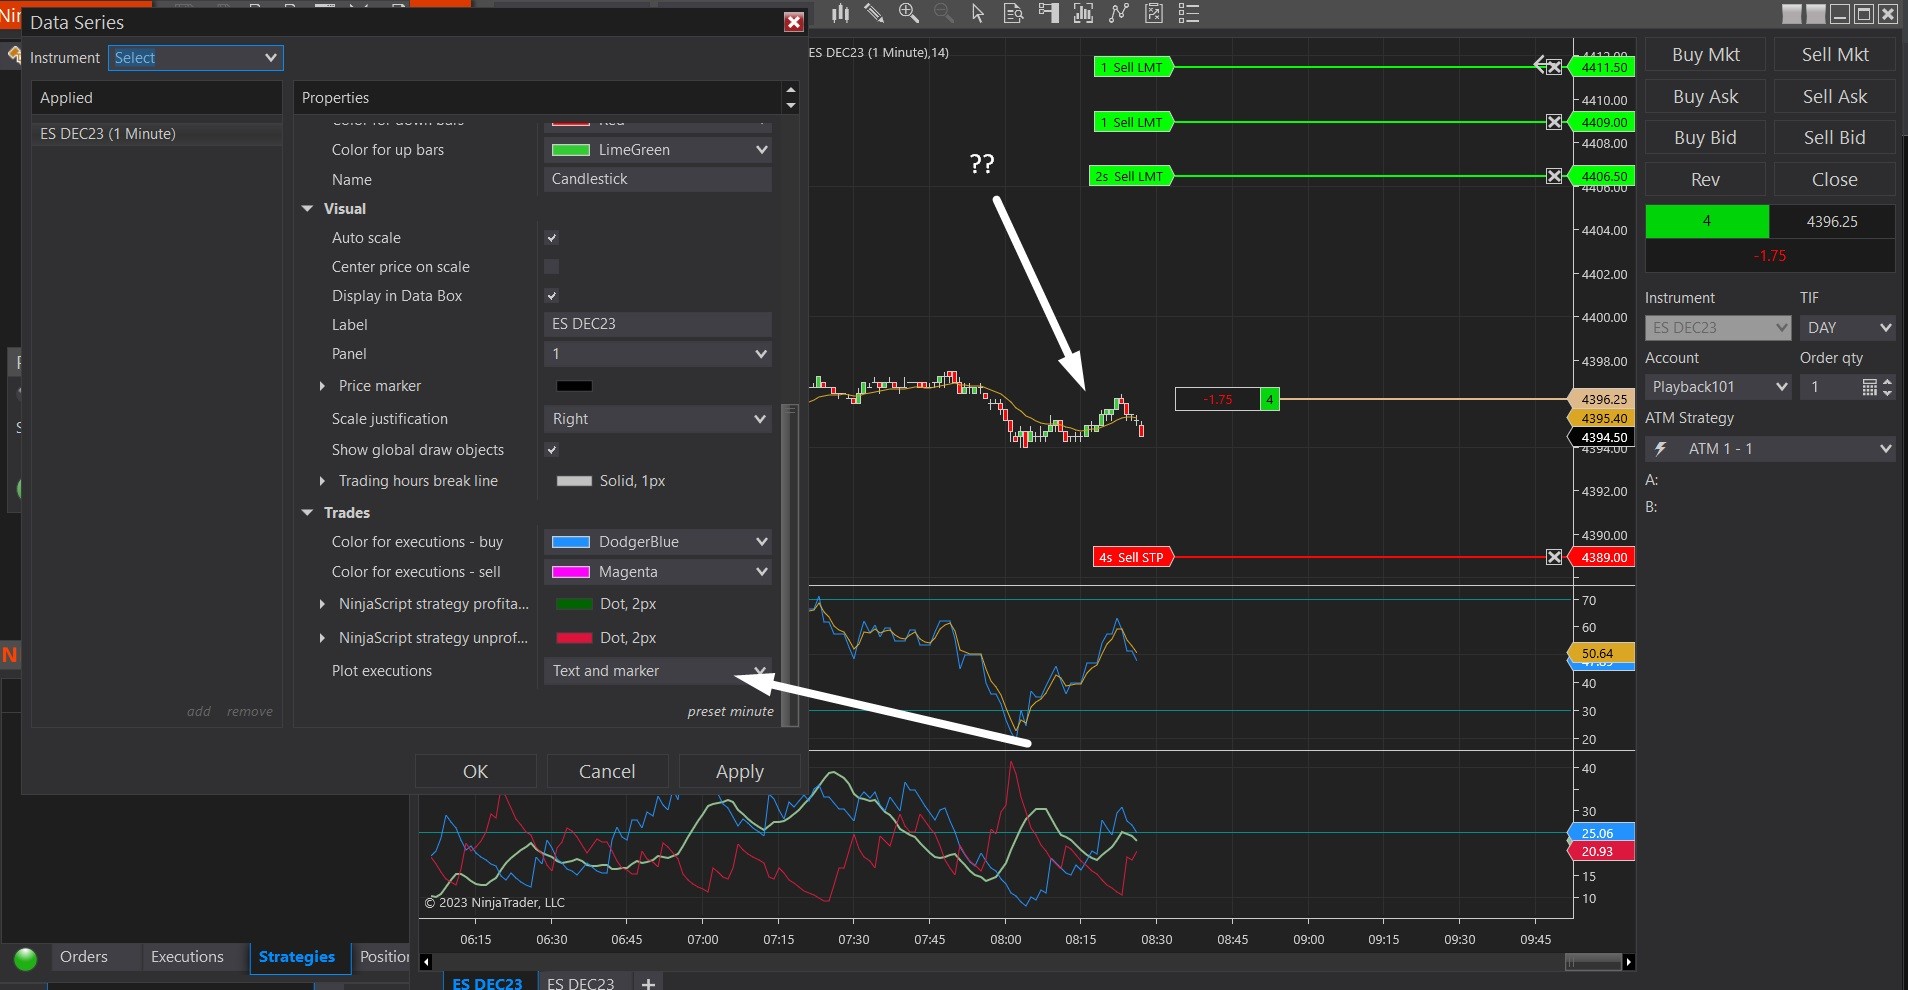1908x990 pixels.
Task: Toggle the Auto scale checkbox
Action: tap(551, 238)
